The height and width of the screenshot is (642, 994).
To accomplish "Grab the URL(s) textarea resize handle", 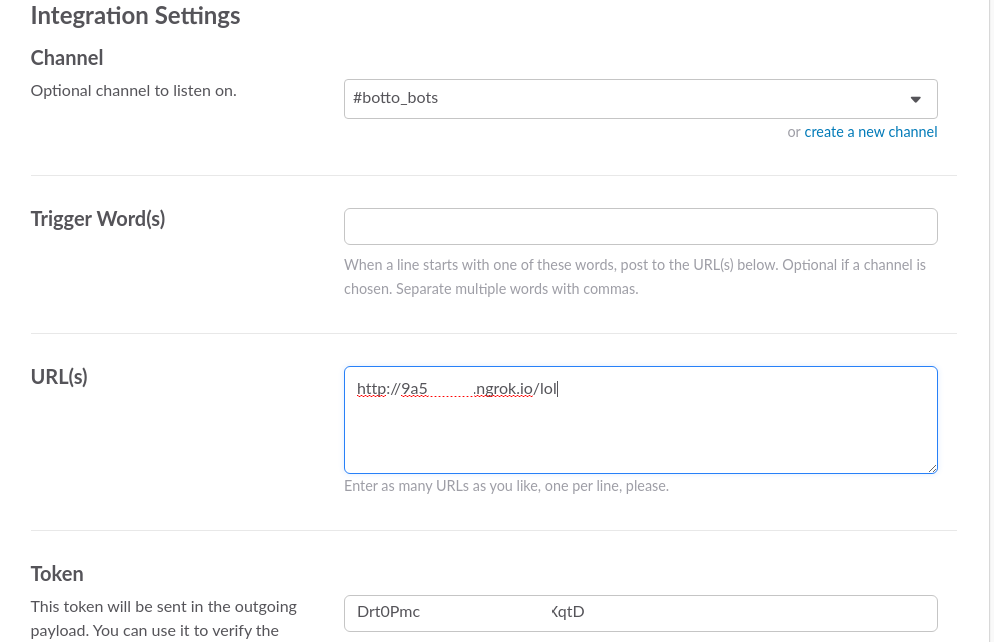I will (x=932, y=468).
